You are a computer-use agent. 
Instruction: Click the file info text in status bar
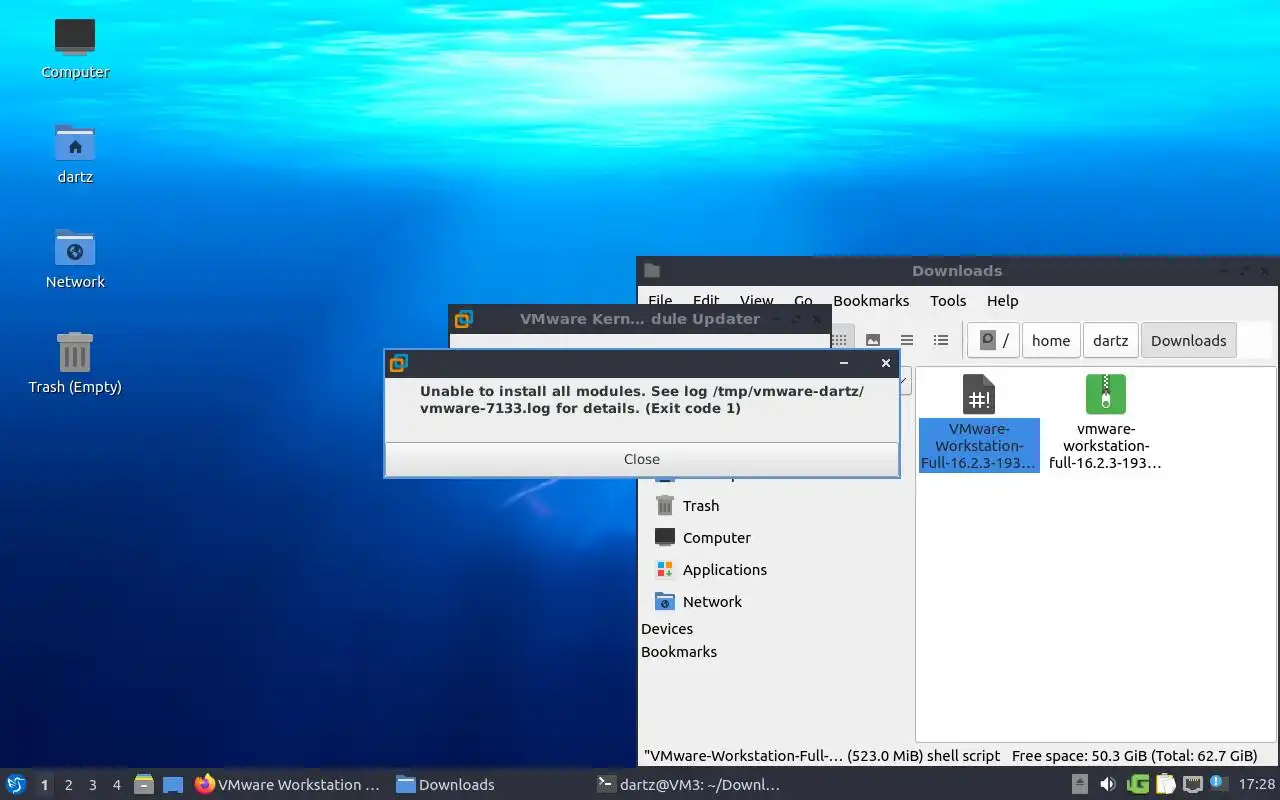[822, 756]
